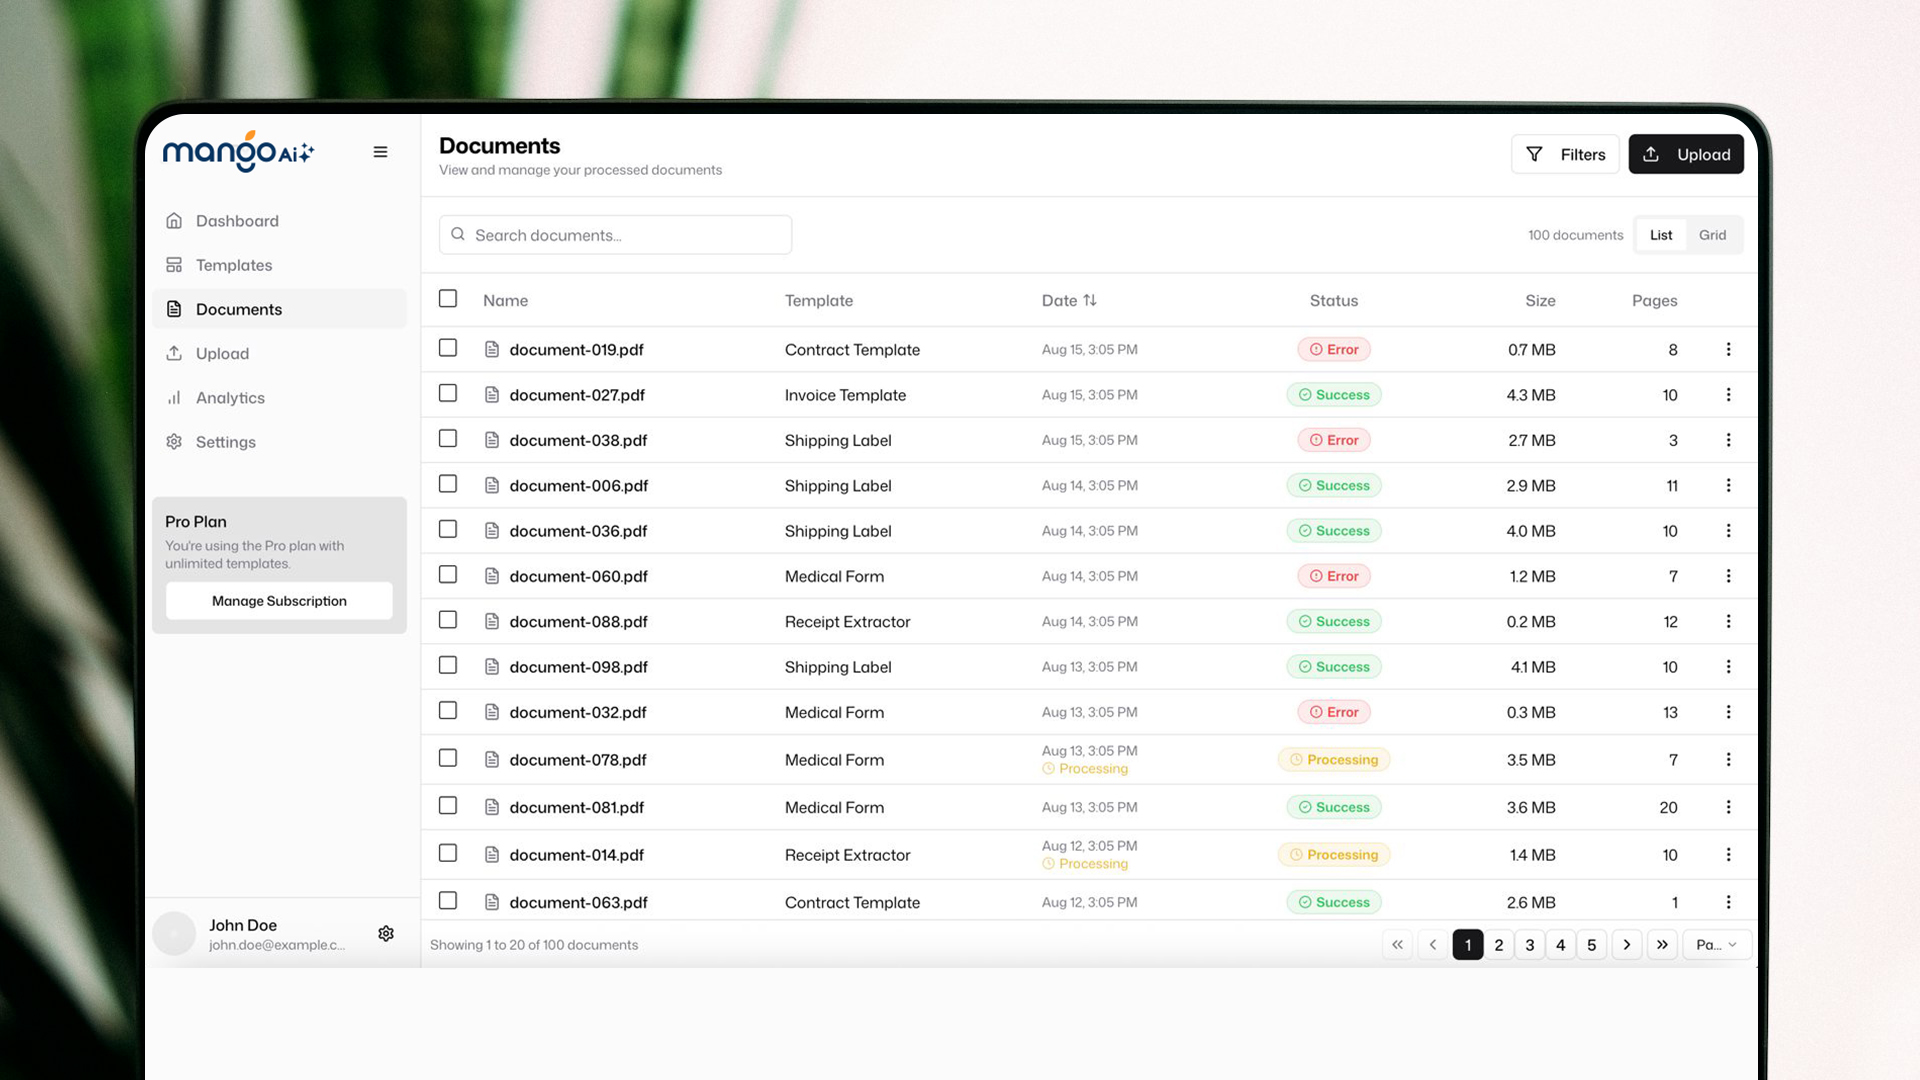
Task: Jump to page 5 of documents
Action: (1591, 944)
